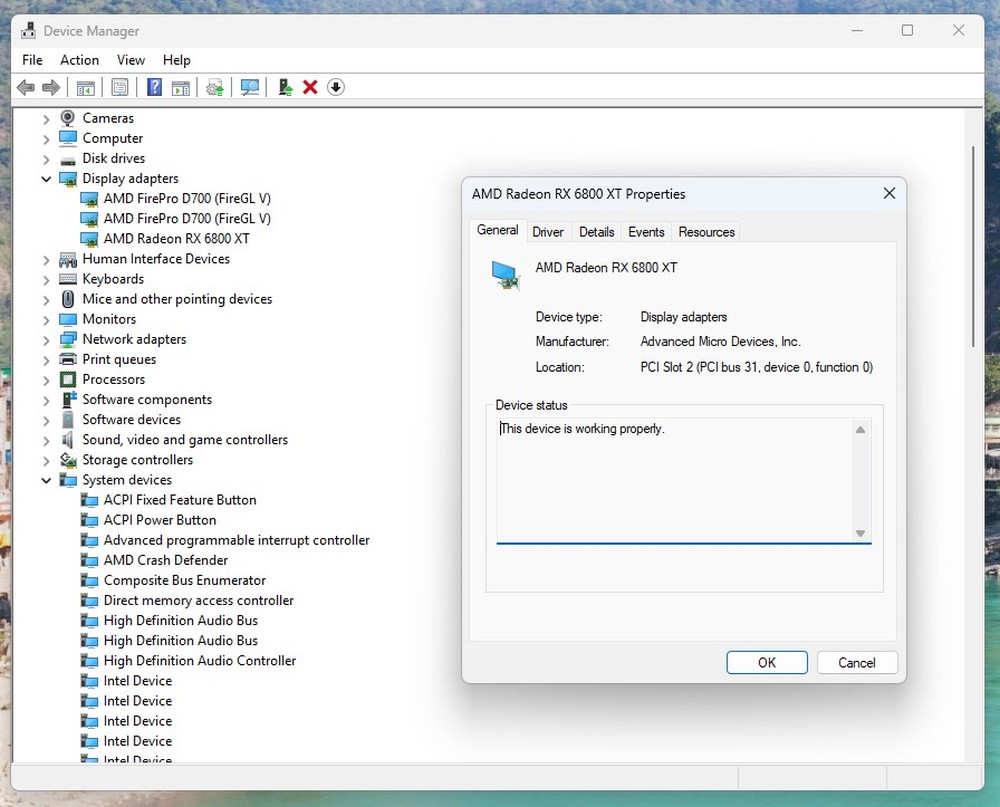This screenshot has width=1000, height=807.
Task: Expand the Network adapters category
Action: 46,340
